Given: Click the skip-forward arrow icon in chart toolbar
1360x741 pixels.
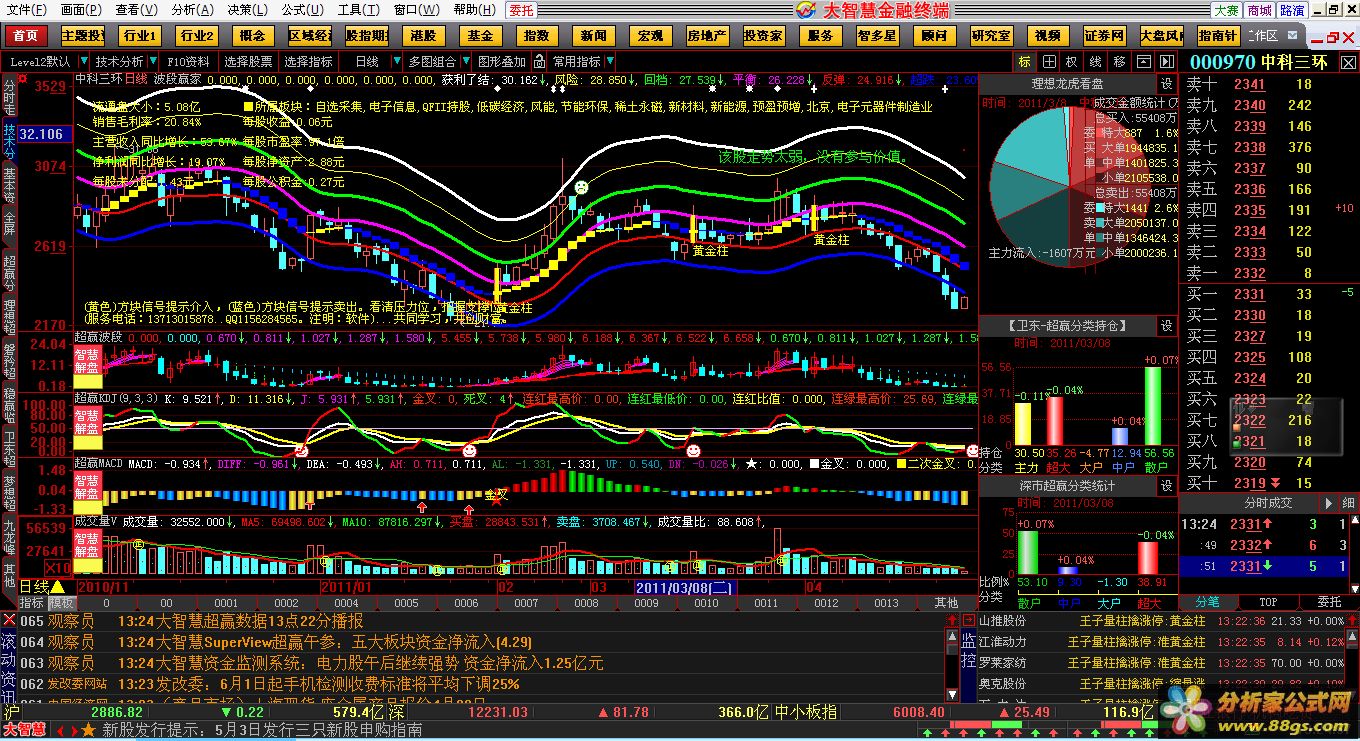Looking at the screenshot, I should [x=1166, y=61].
